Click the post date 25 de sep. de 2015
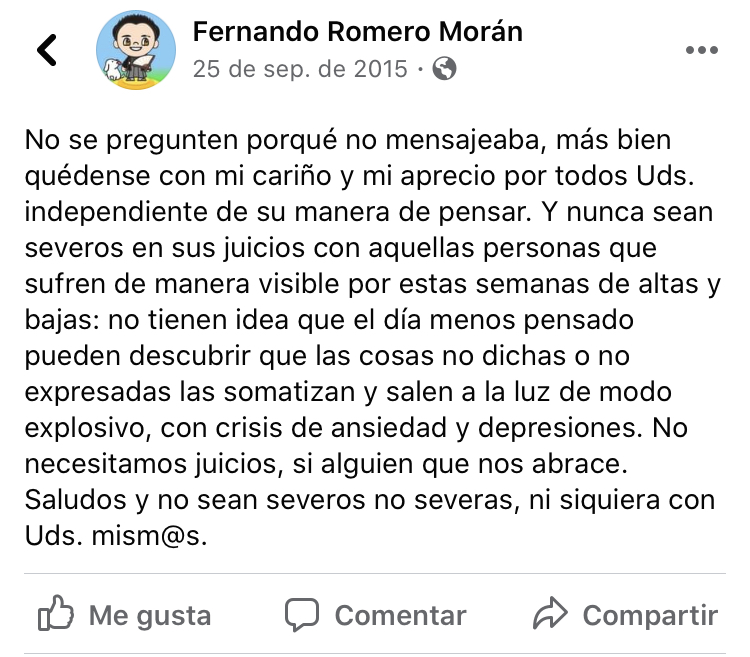The width and height of the screenshot is (750, 657). [x=300, y=69]
